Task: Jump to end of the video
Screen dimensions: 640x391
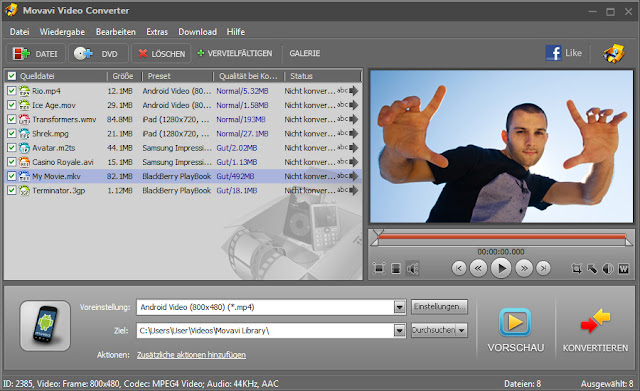Action: [543, 269]
